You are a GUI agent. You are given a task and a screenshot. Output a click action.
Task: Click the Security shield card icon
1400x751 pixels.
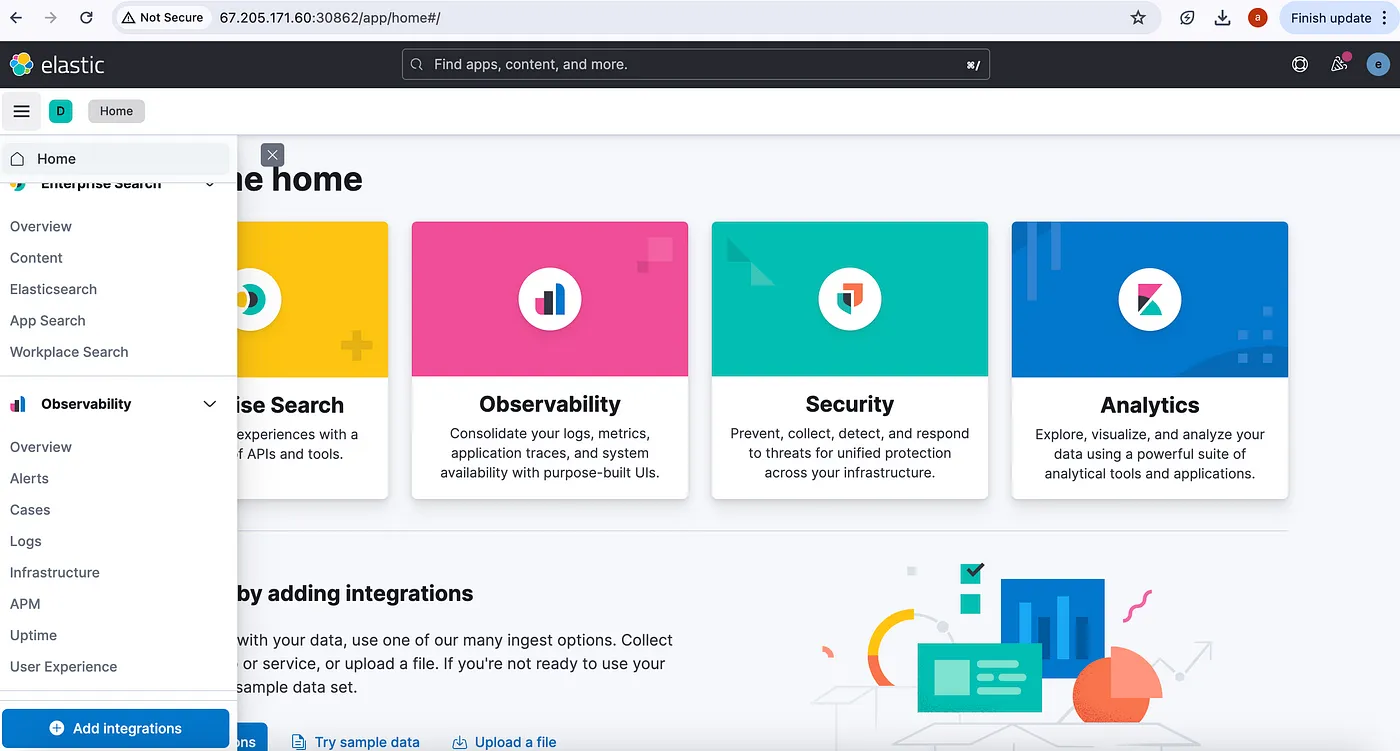[x=850, y=299]
